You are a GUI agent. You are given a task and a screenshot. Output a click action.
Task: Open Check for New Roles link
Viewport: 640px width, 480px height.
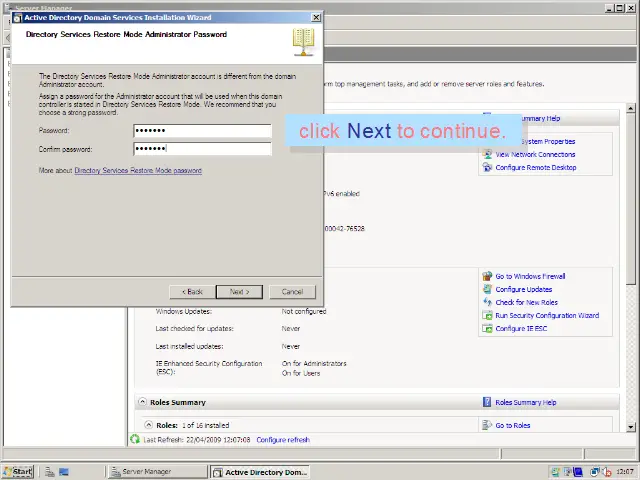(527, 302)
